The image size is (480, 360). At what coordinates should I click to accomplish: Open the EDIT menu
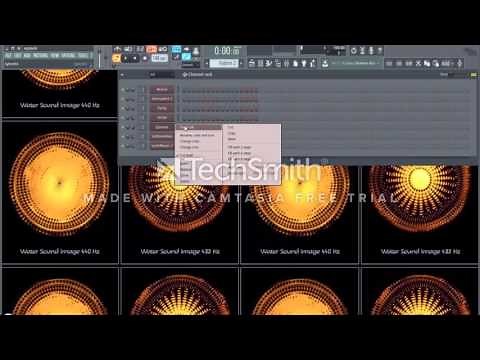coord(18,56)
